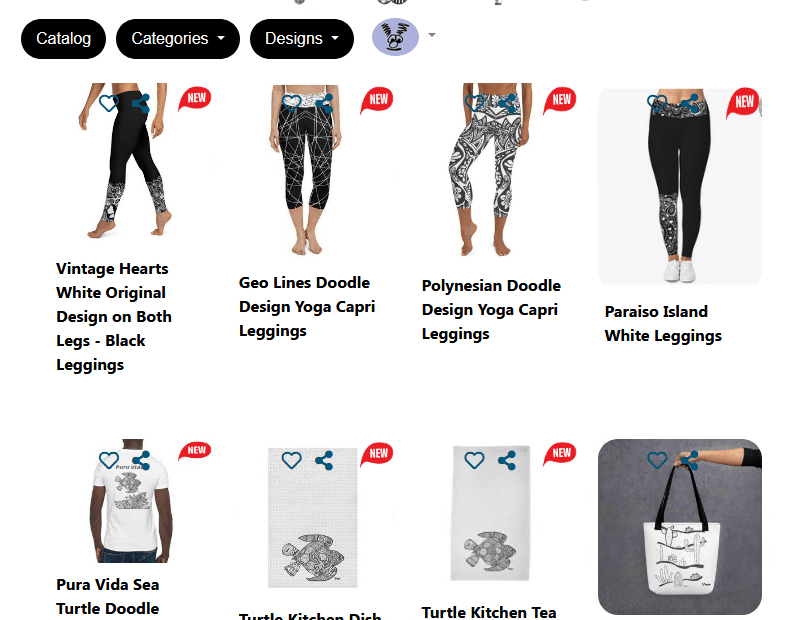The width and height of the screenshot is (803, 620).
Task: Open the Catalog page
Action: tap(64, 39)
